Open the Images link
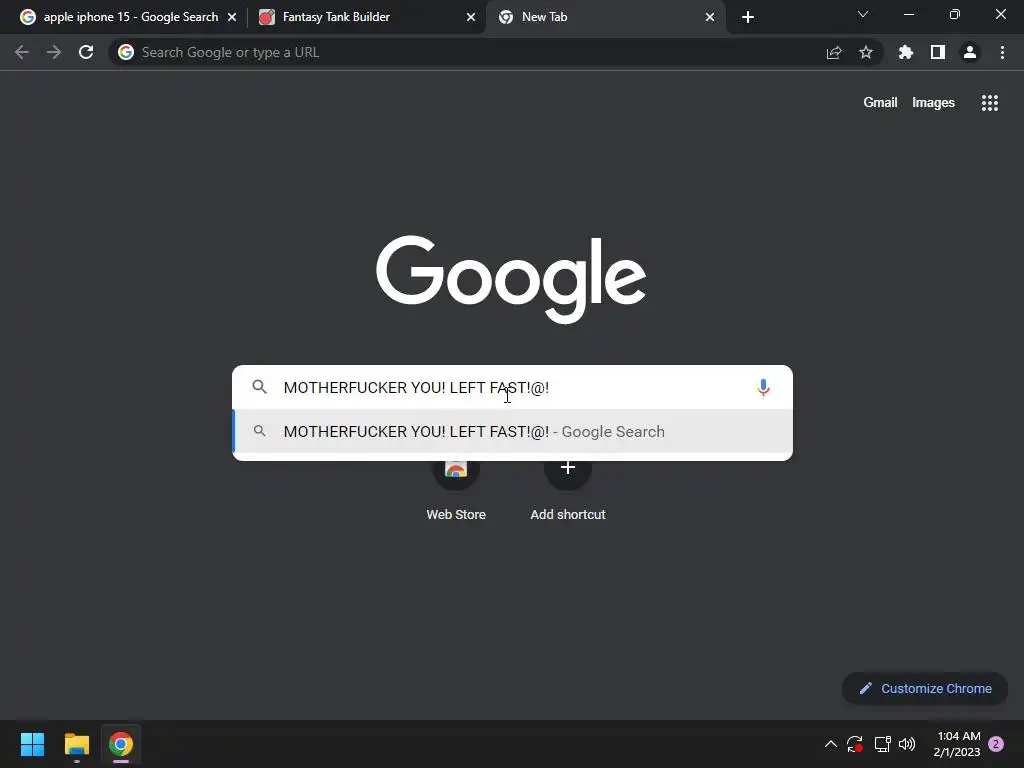Viewport: 1024px width, 768px height. [x=933, y=103]
